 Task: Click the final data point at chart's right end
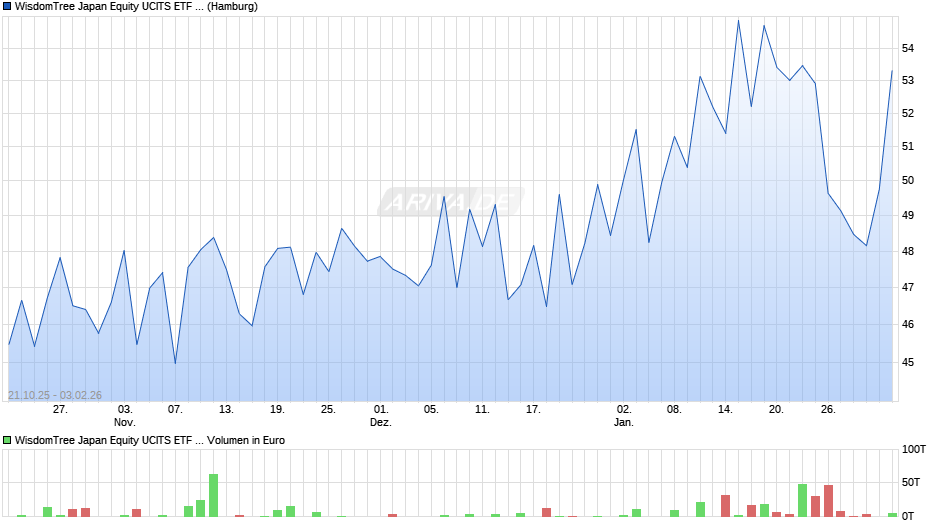coord(892,71)
